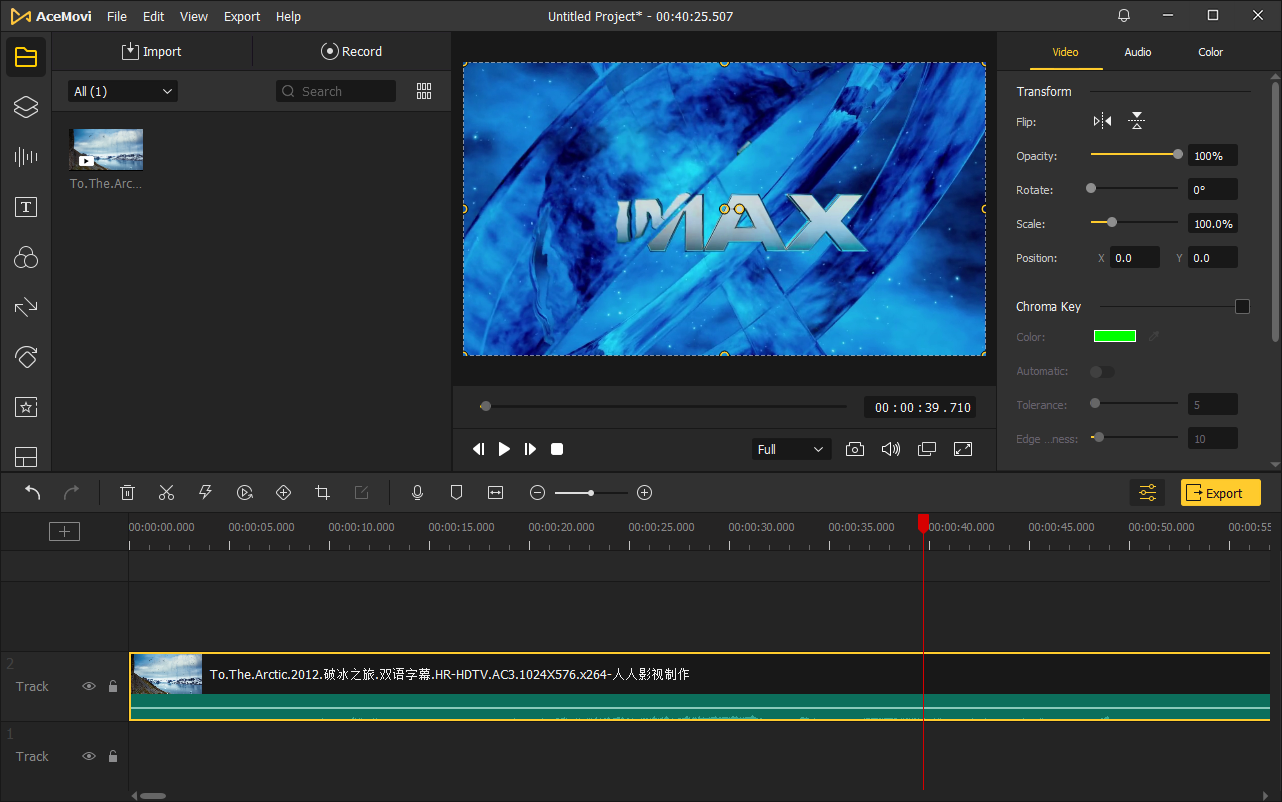Add a new track with plus button
1282x802 pixels.
64,531
